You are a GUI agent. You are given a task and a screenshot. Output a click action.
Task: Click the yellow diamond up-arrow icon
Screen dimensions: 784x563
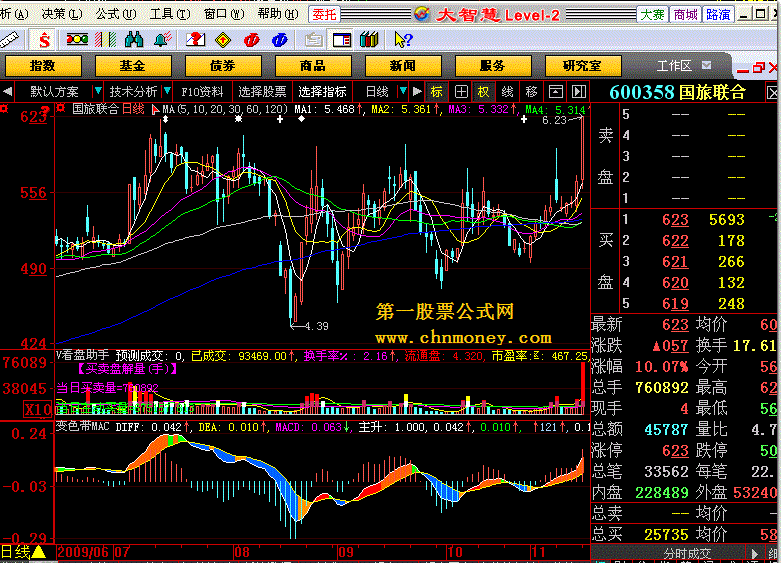(223, 40)
